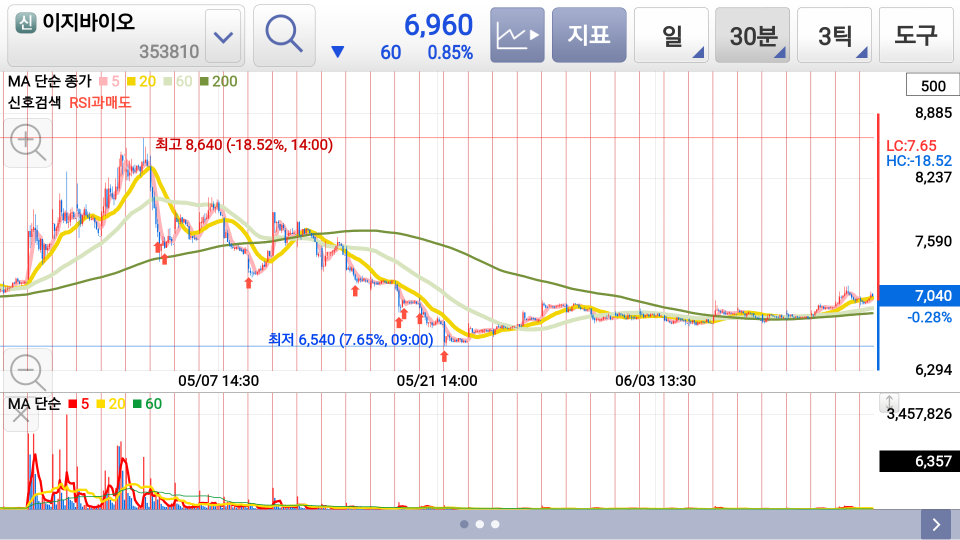
Task: Select the 이지바이오 stock name field
Action: coord(126,36)
